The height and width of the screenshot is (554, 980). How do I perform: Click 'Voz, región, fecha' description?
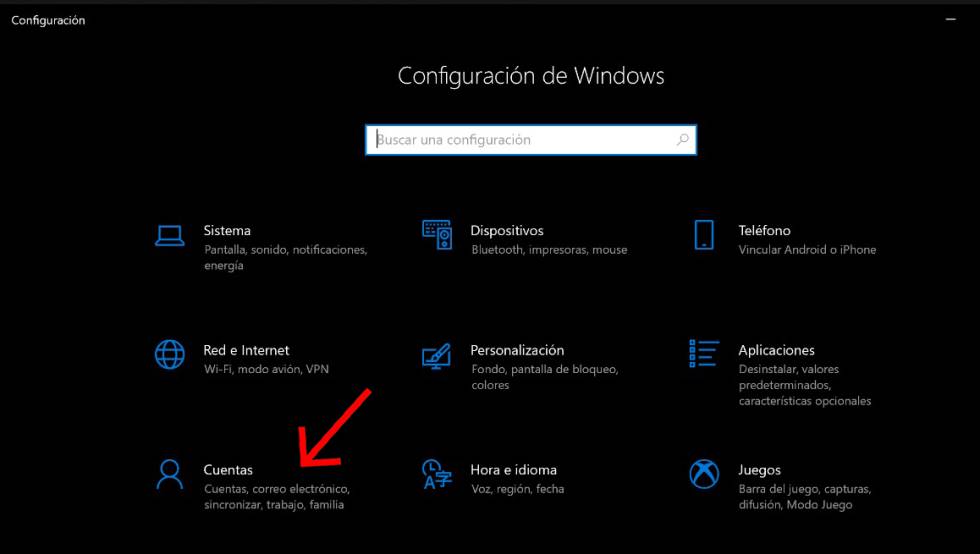[518, 489]
